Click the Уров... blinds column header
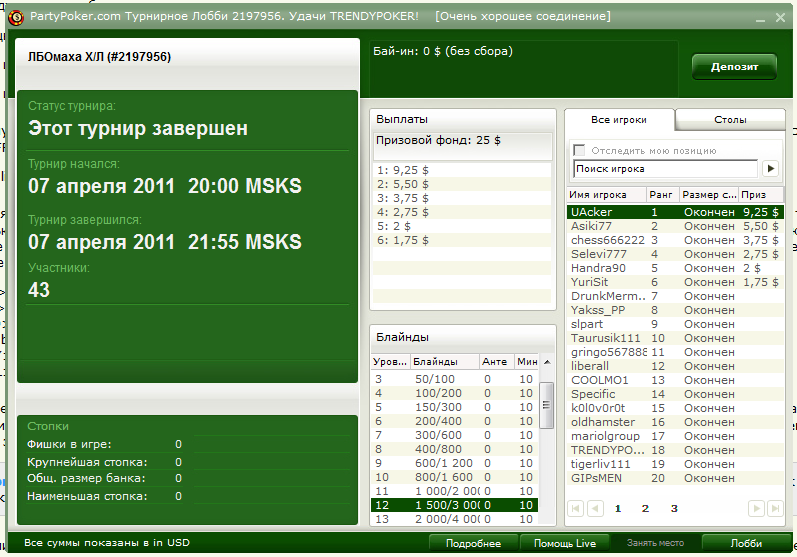Screen dimensions: 797x557 390,362
